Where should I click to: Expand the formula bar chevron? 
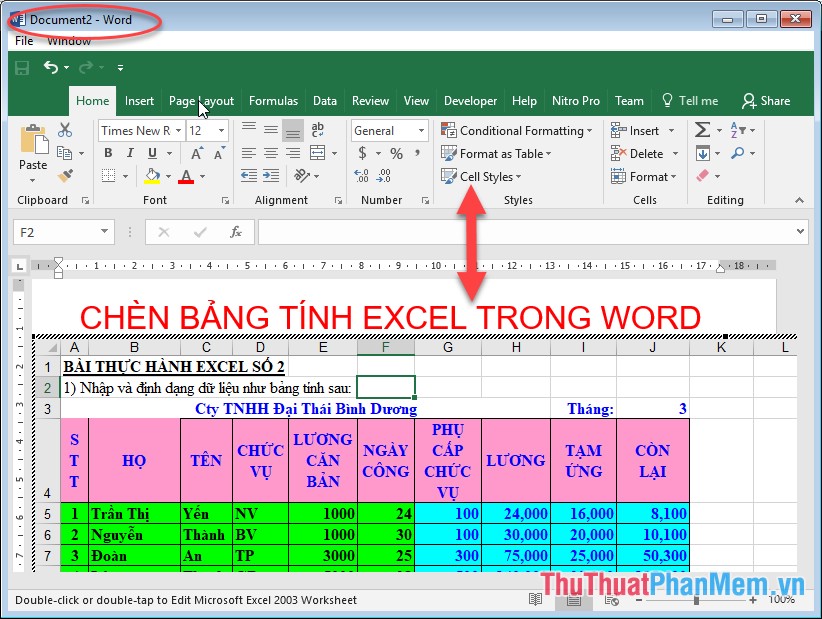[x=800, y=231]
